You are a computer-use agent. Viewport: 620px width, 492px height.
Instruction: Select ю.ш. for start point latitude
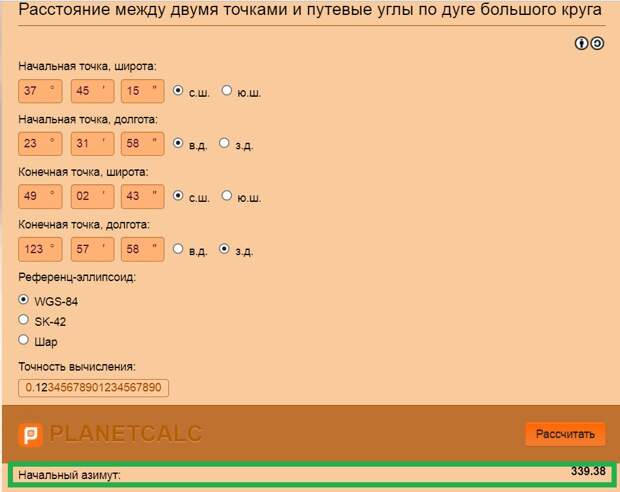click(x=227, y=91)
